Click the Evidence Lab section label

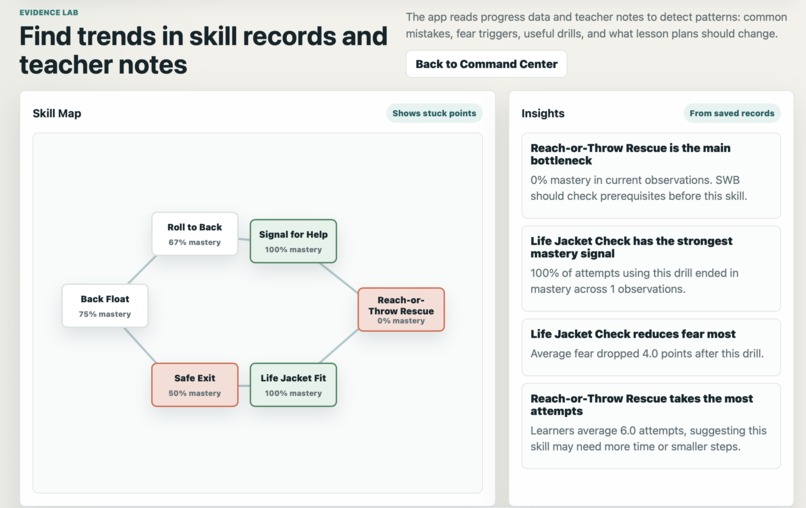pos(49,12)
